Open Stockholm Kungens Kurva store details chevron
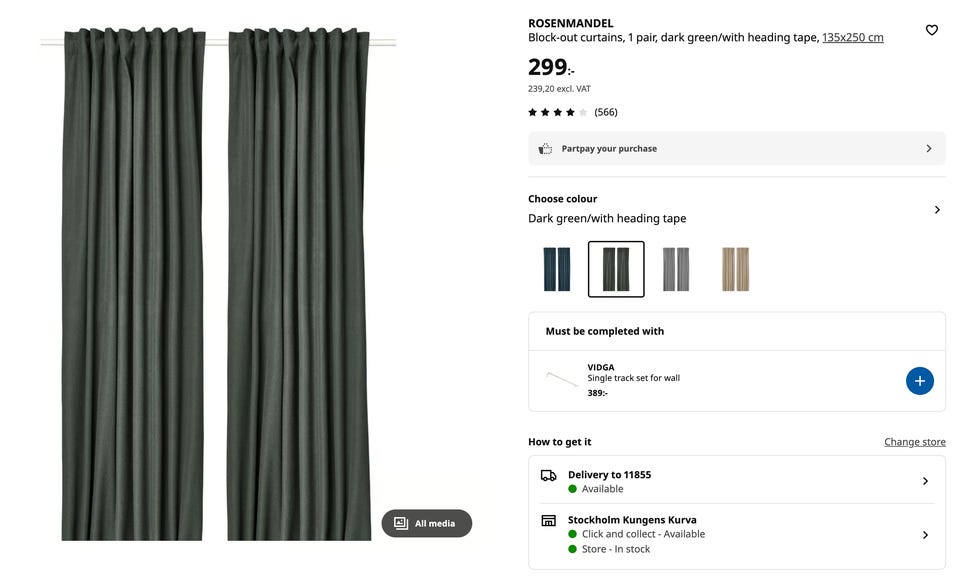Screen dimensions: 960x577 click(x=925, y=535)
